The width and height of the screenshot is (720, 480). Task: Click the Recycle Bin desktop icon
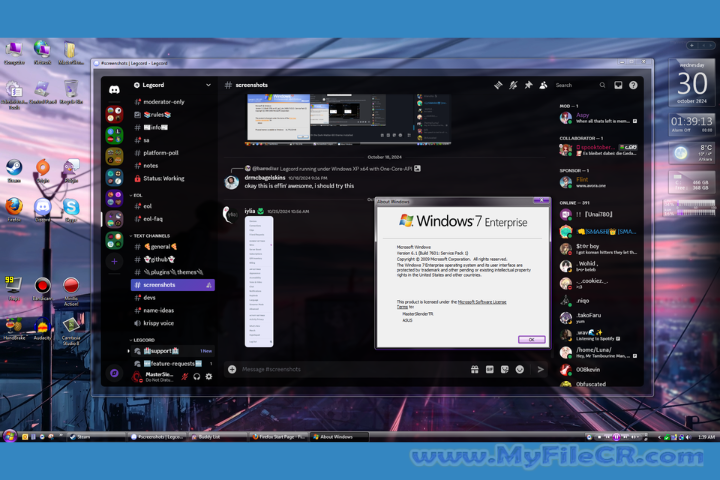pyautogui.click(x=71, y=92)
